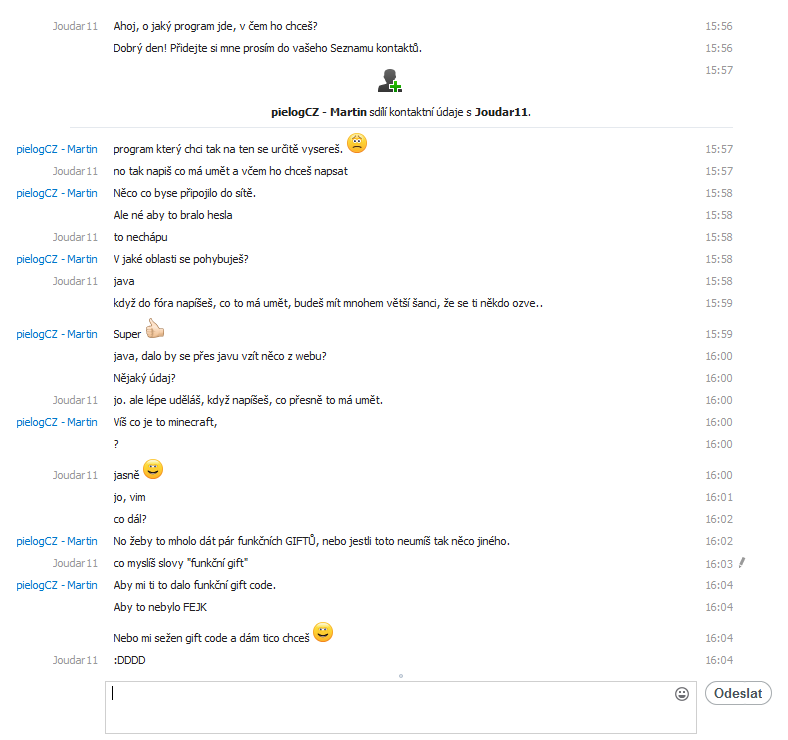Click the smiley emoticon next to "jasně"
788x740 pixels.
click(153, 470)
